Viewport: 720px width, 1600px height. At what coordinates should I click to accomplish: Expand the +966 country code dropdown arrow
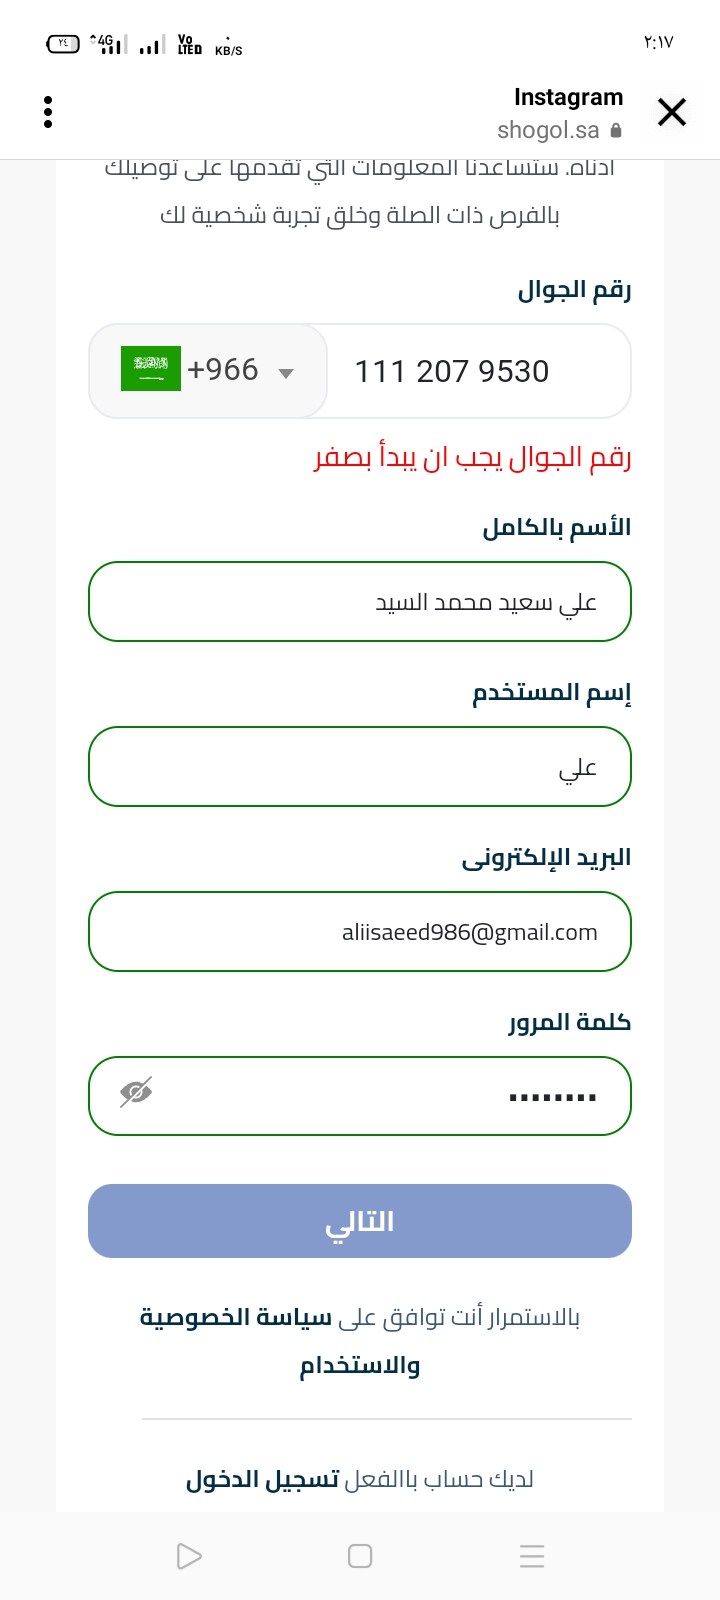[286, 373]
